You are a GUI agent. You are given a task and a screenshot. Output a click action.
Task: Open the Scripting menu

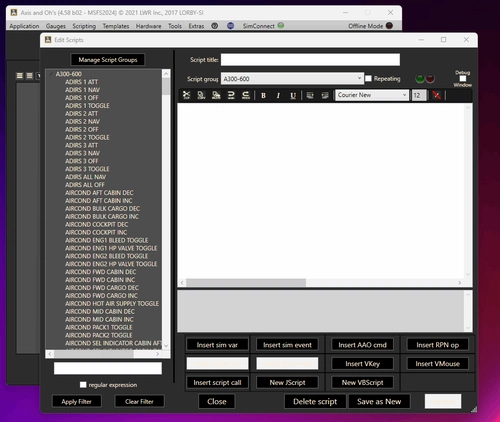tap(84, 26)
